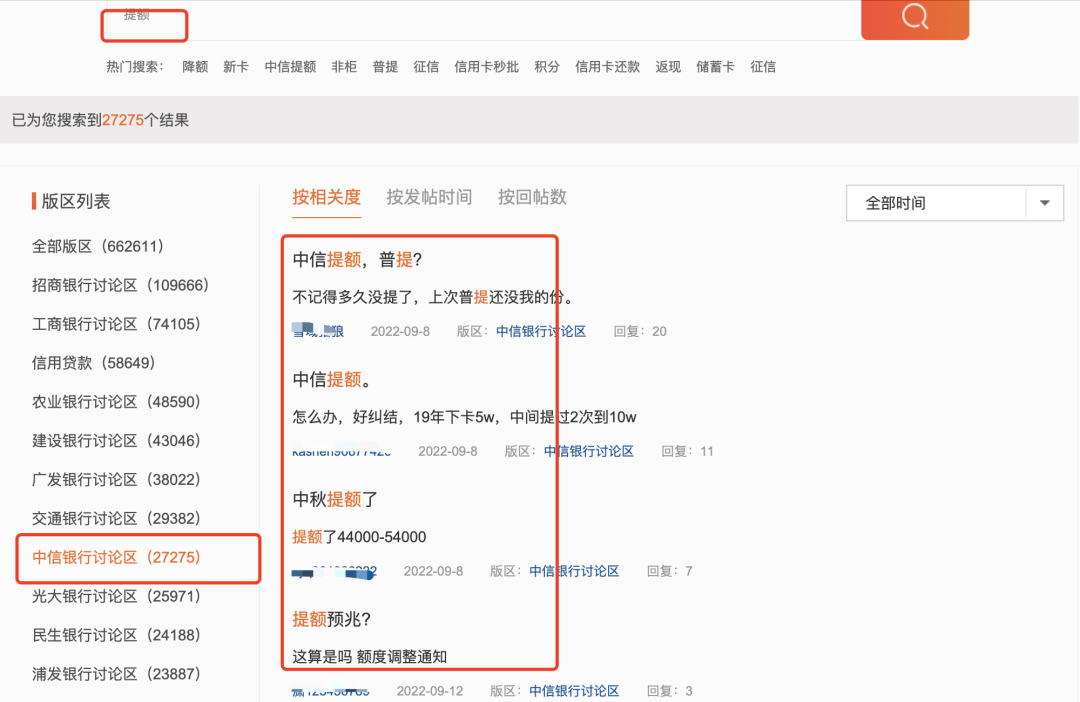Viewport: 1080px width, 702px height.
Task: Open the post titled 中秋提额了
Action: coord(335,499)
